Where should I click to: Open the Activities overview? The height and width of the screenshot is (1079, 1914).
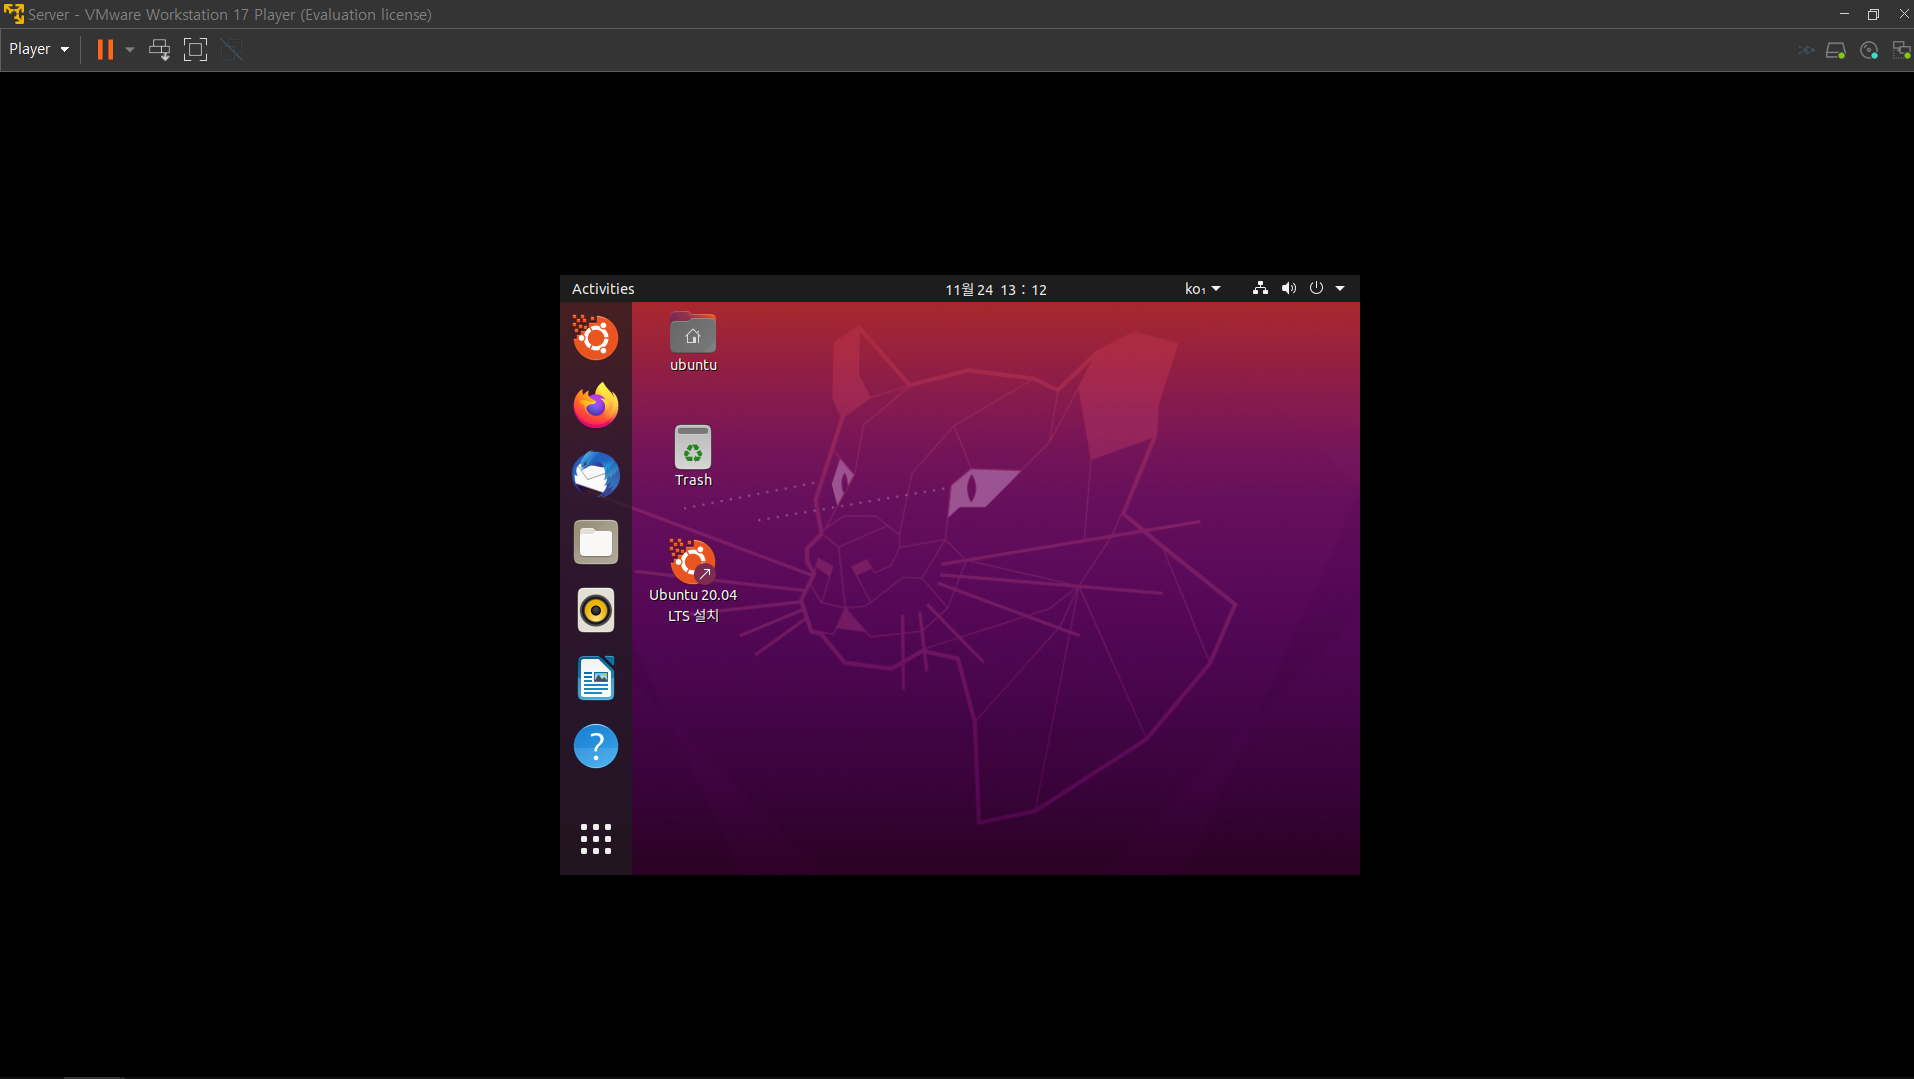click(603, 289)
